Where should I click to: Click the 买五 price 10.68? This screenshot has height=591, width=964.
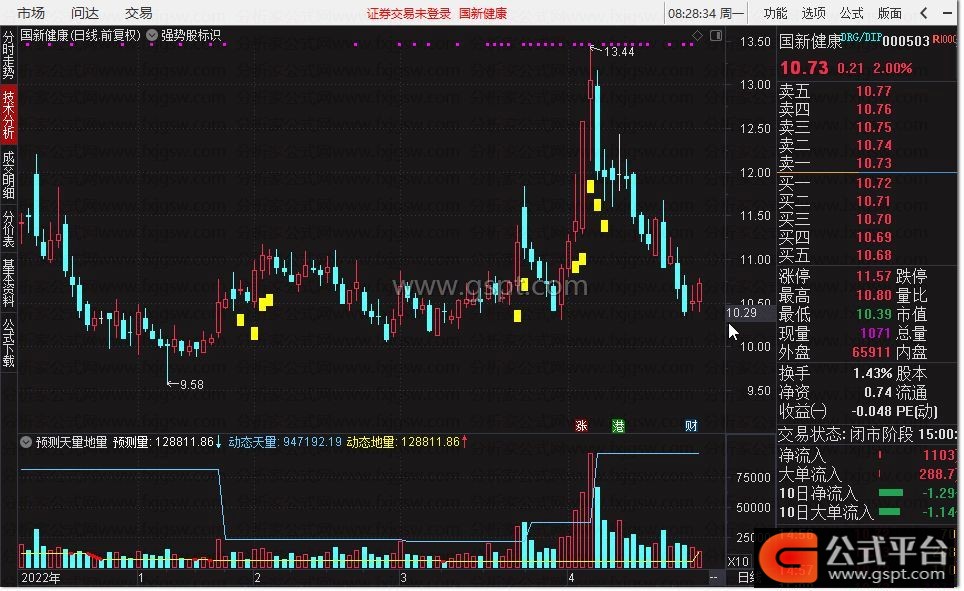874,255
